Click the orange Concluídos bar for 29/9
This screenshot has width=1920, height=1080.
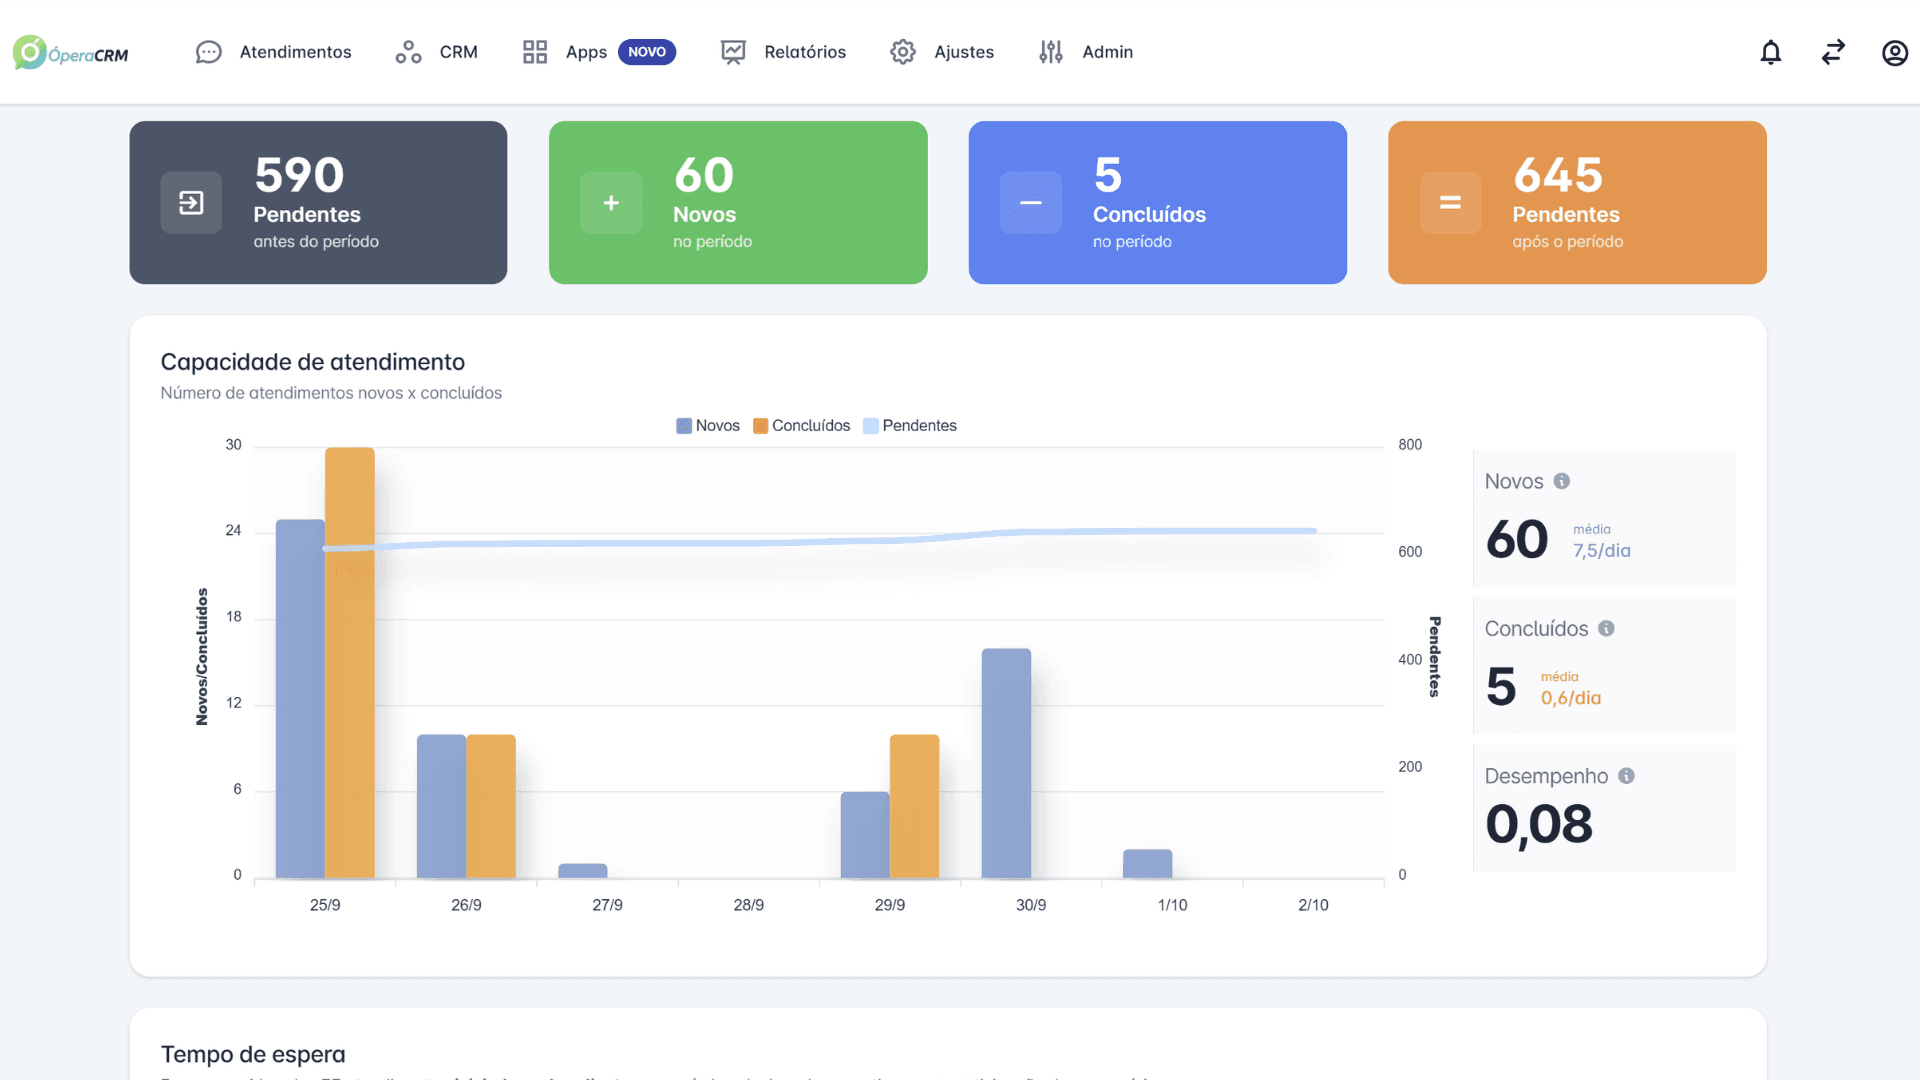click(914, 807)
